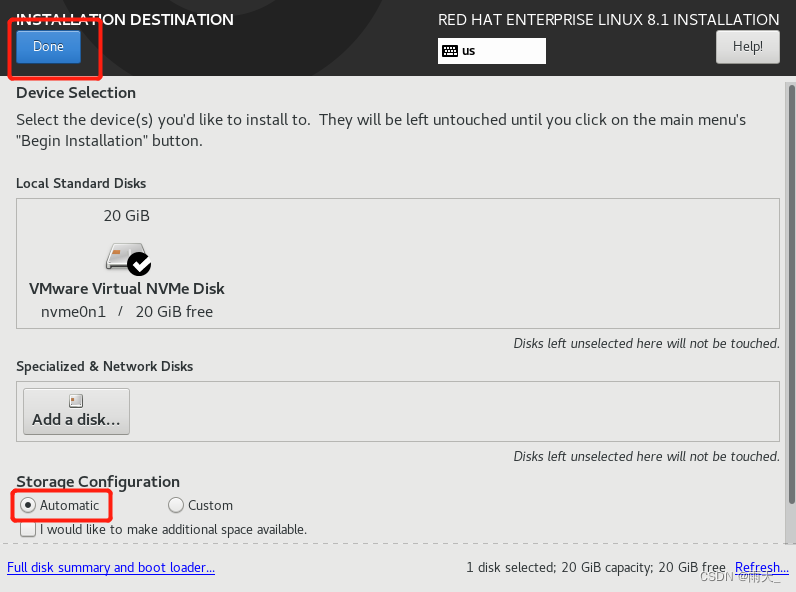Click the 20 GiB disk size label

(126, 216)
